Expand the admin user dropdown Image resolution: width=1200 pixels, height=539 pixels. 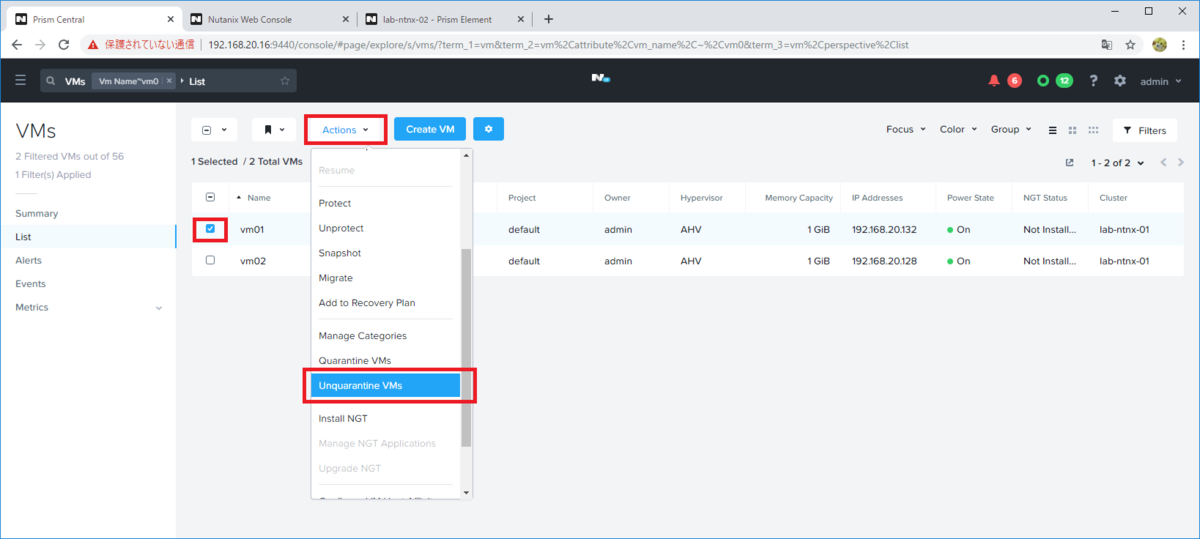(x=1163, y=81)
